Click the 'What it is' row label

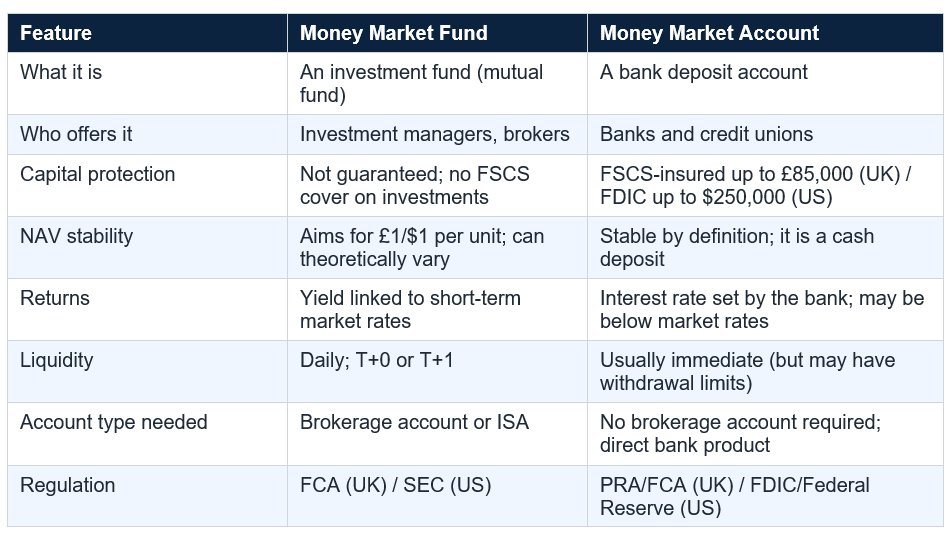[147, 83]
